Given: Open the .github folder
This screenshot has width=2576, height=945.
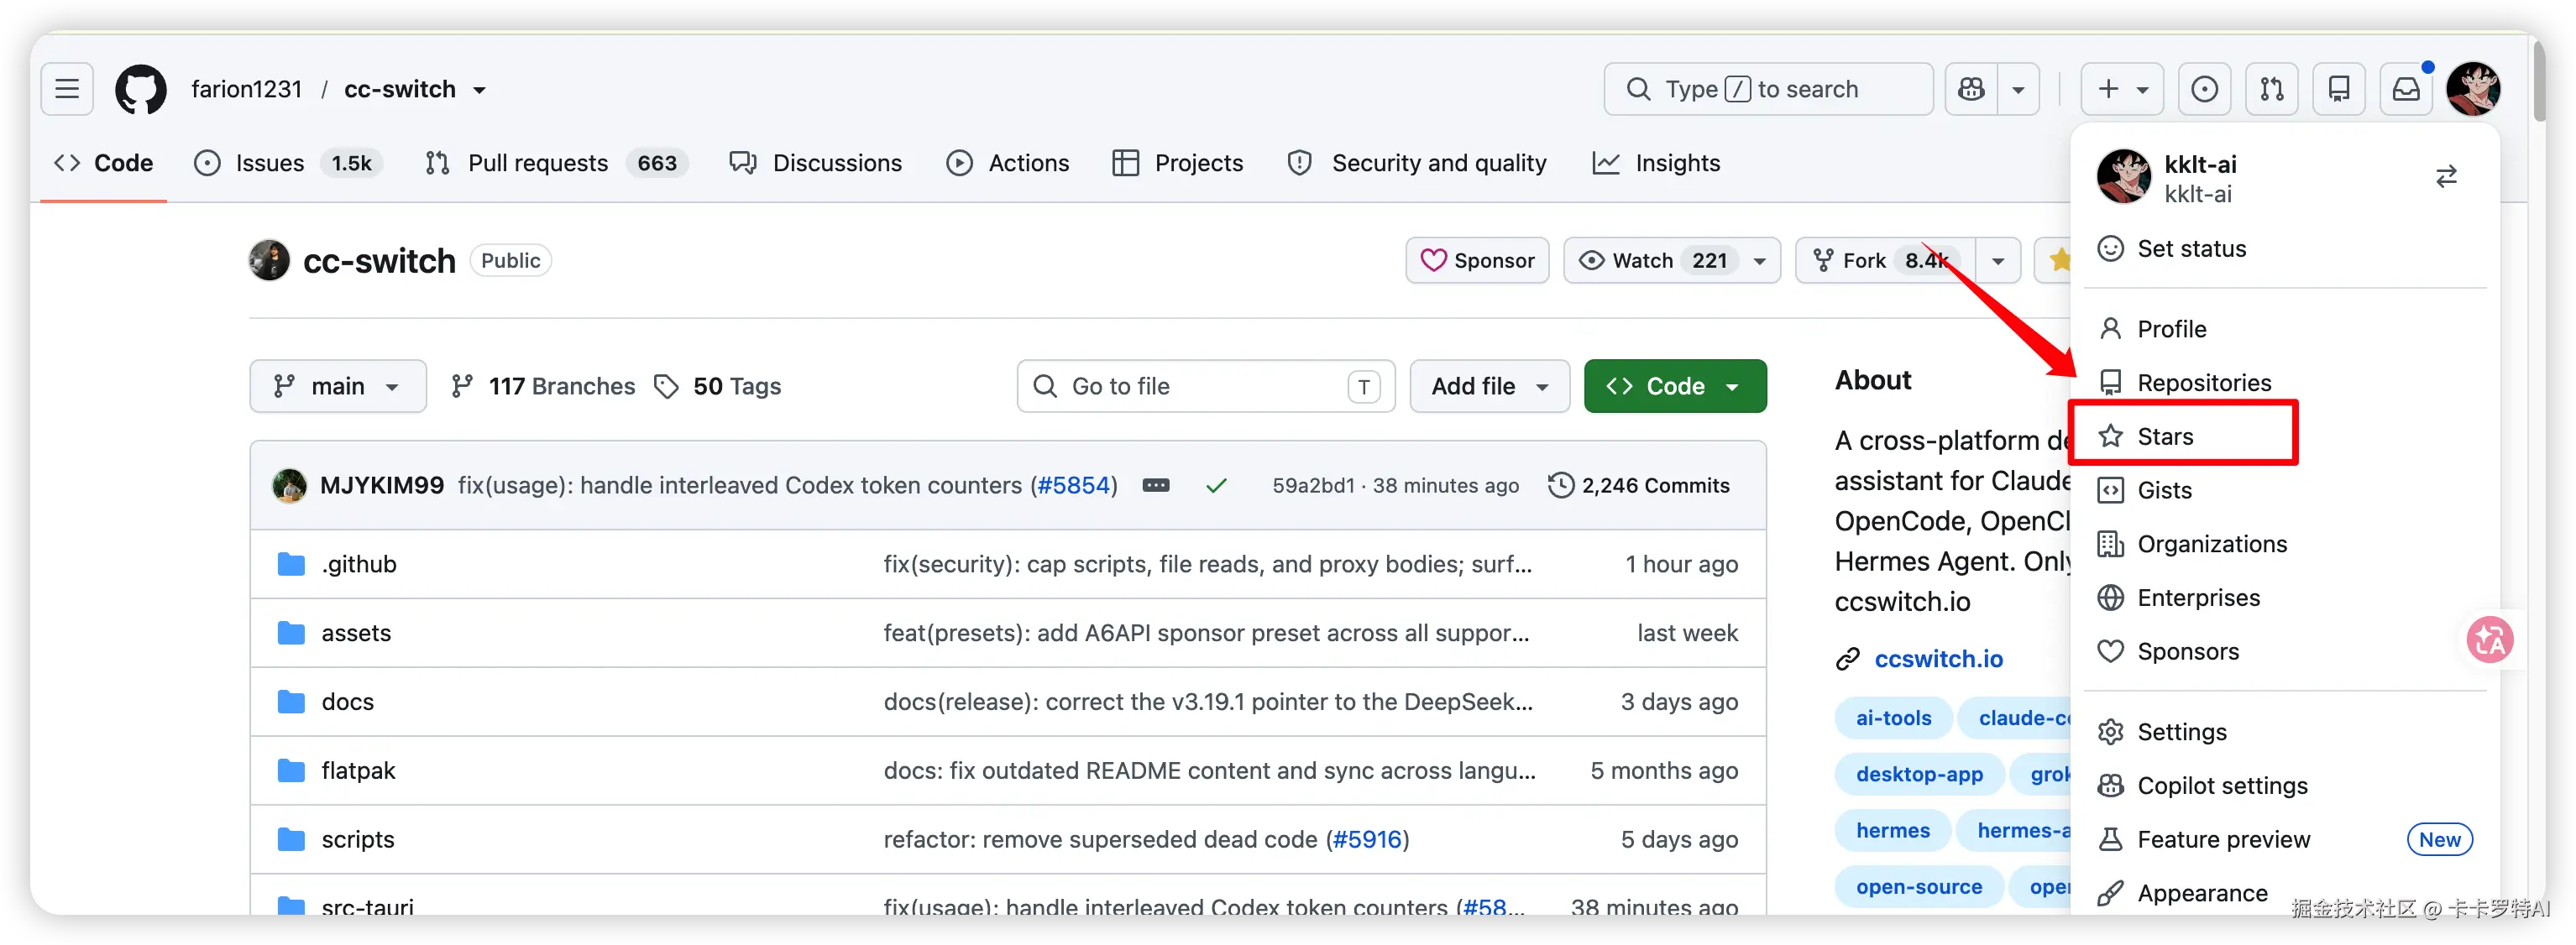Looking at the screenshot, I should tap(358, 564).
